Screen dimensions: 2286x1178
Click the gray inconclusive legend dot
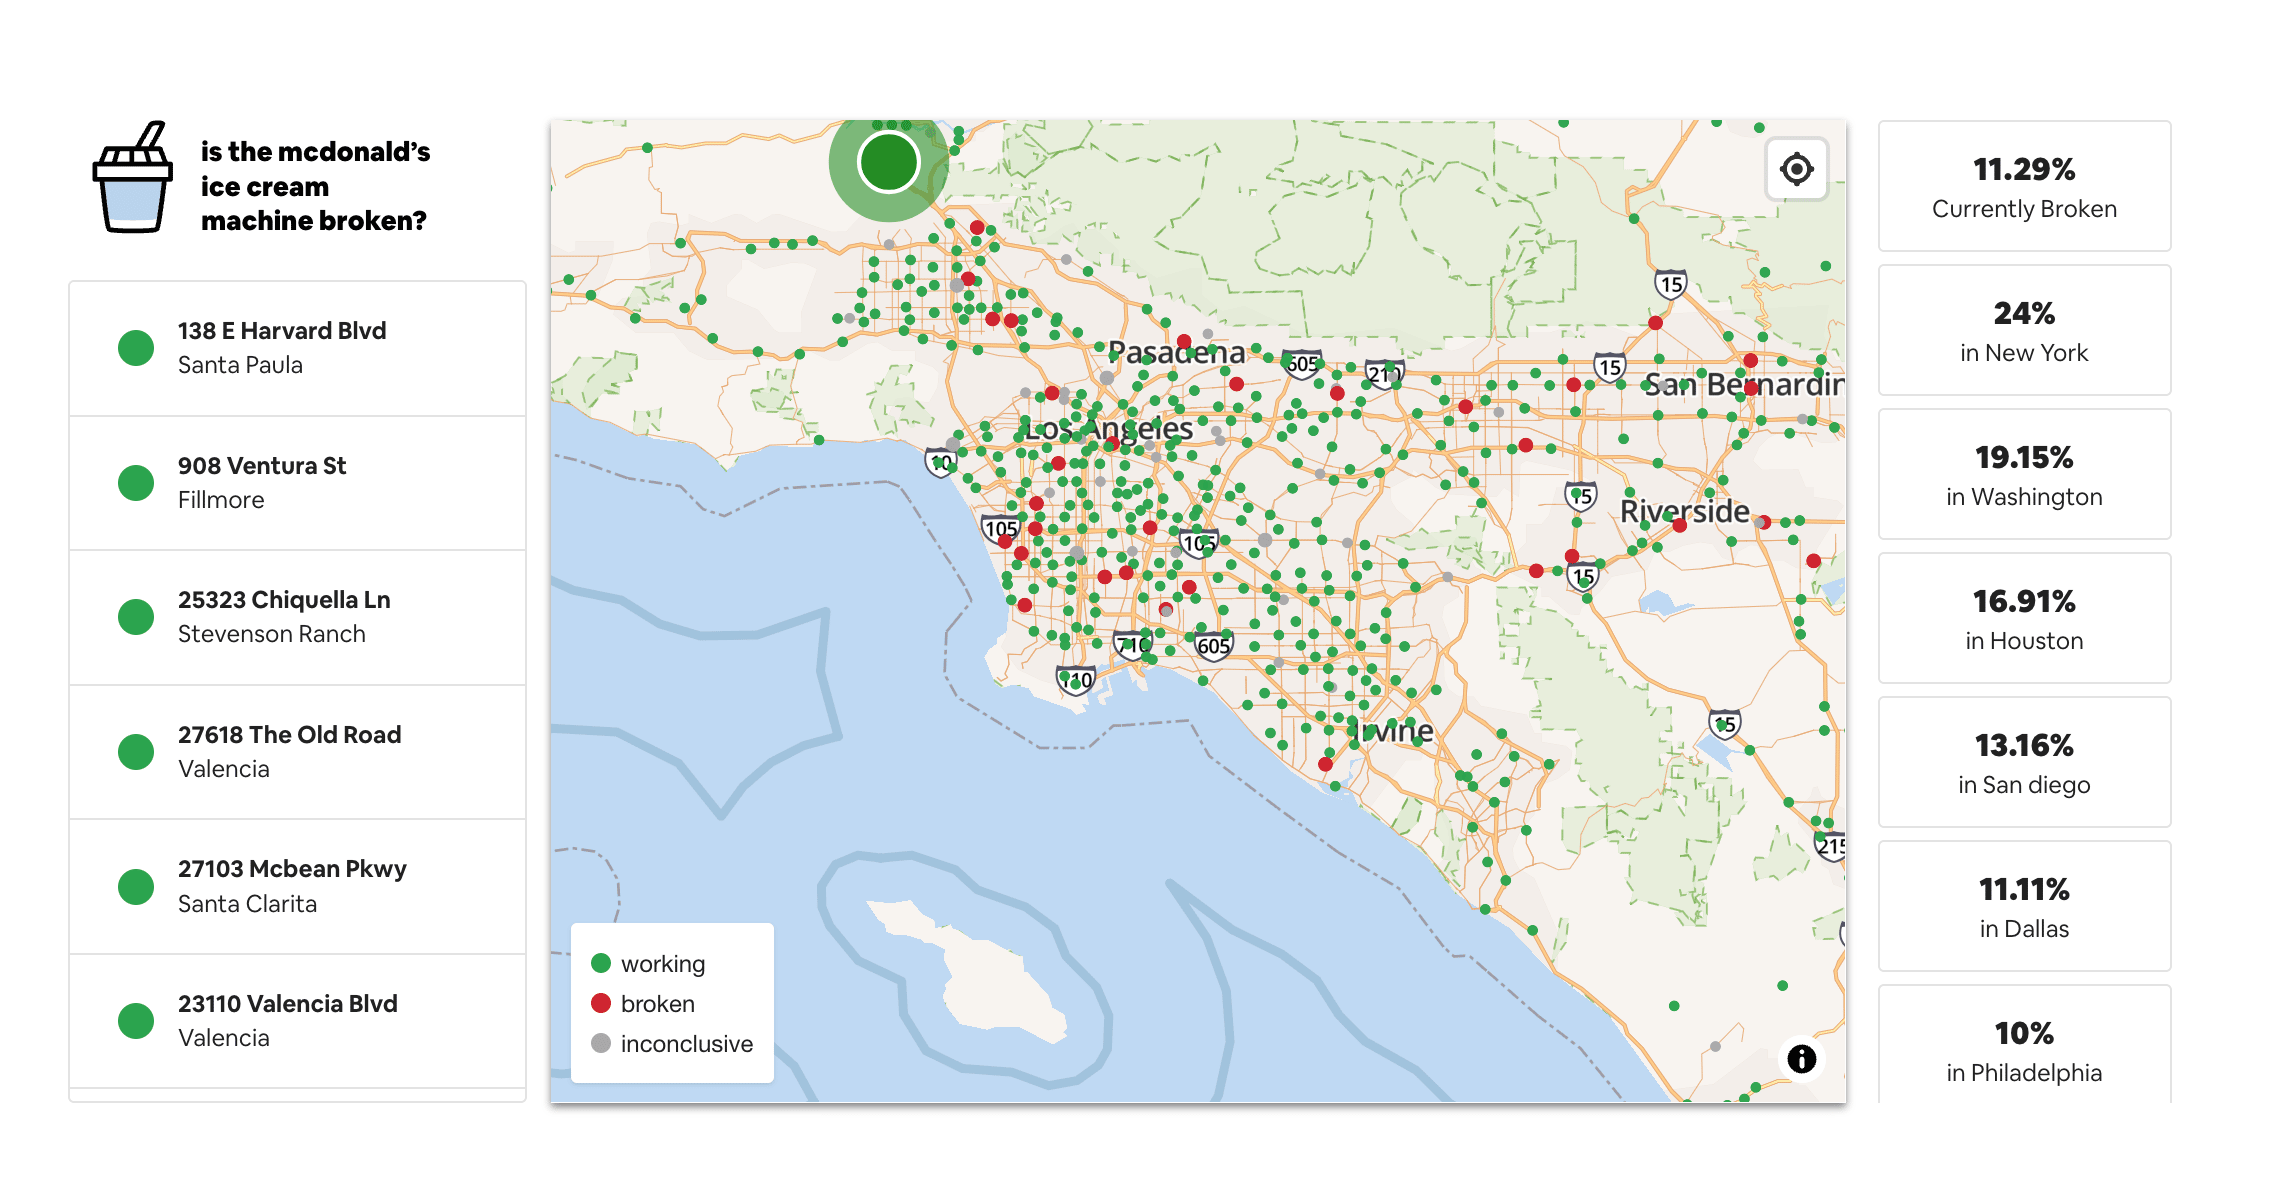(x=601, y=1043)
